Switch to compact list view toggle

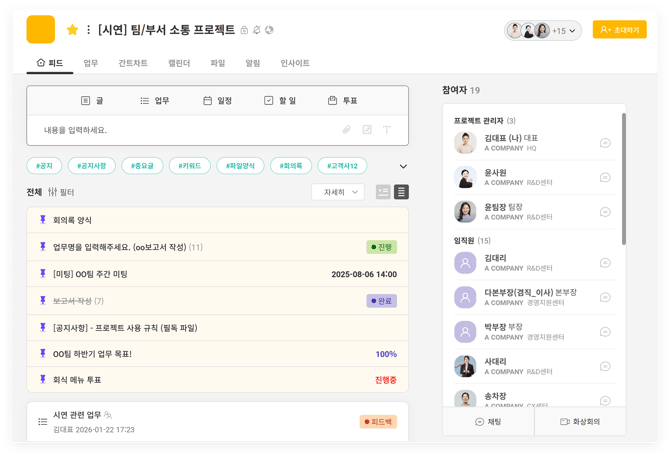pyautogui.click(x=401, y=192)
